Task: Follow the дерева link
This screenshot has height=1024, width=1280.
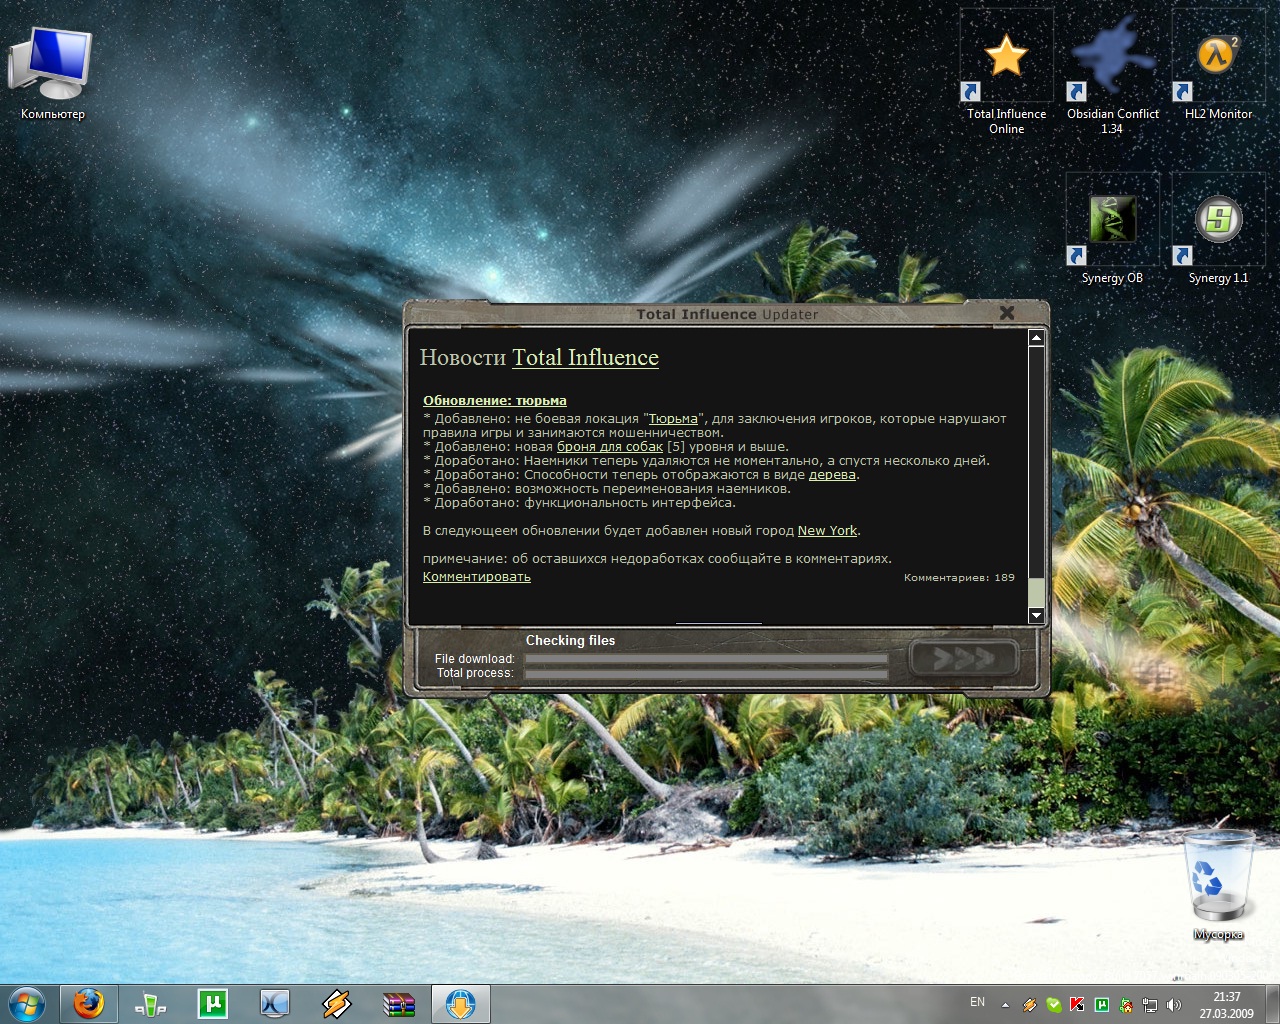Action: click(832, 475)
